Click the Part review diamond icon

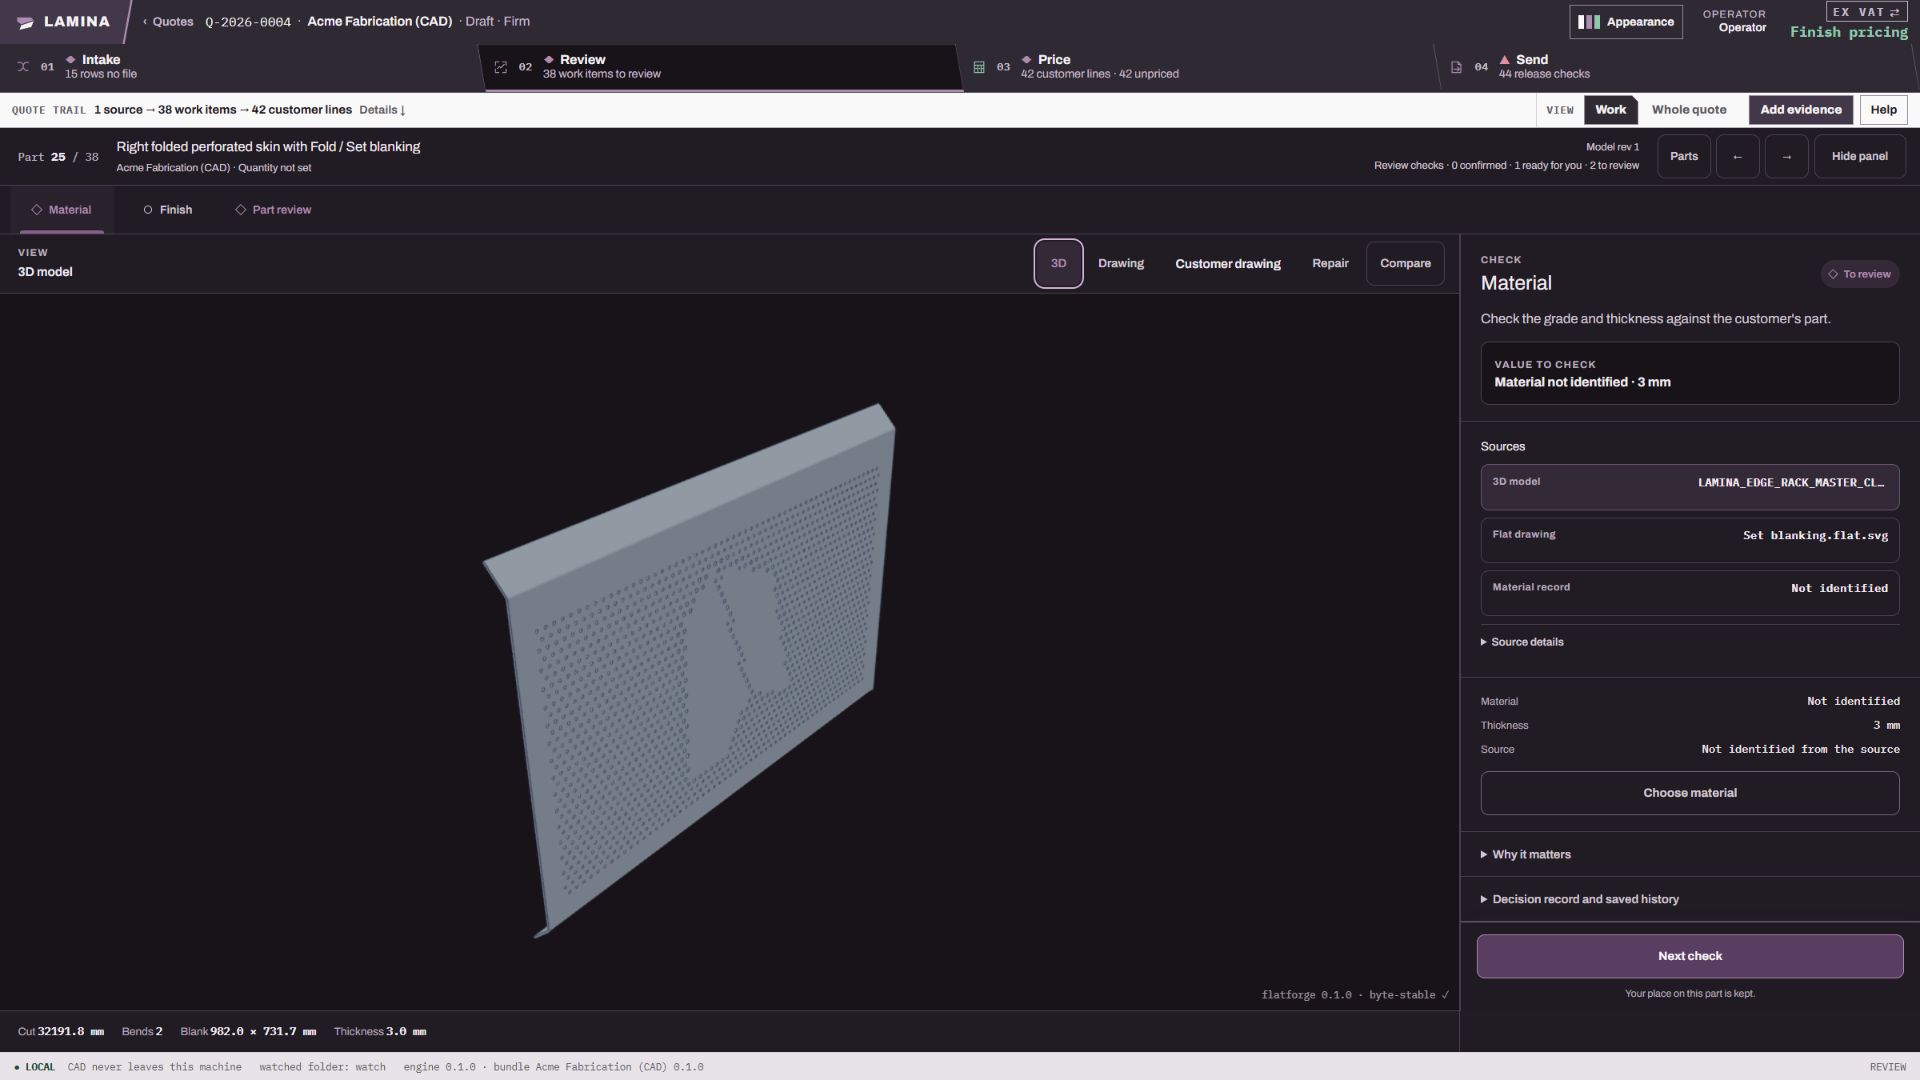(x=240, y=210)
